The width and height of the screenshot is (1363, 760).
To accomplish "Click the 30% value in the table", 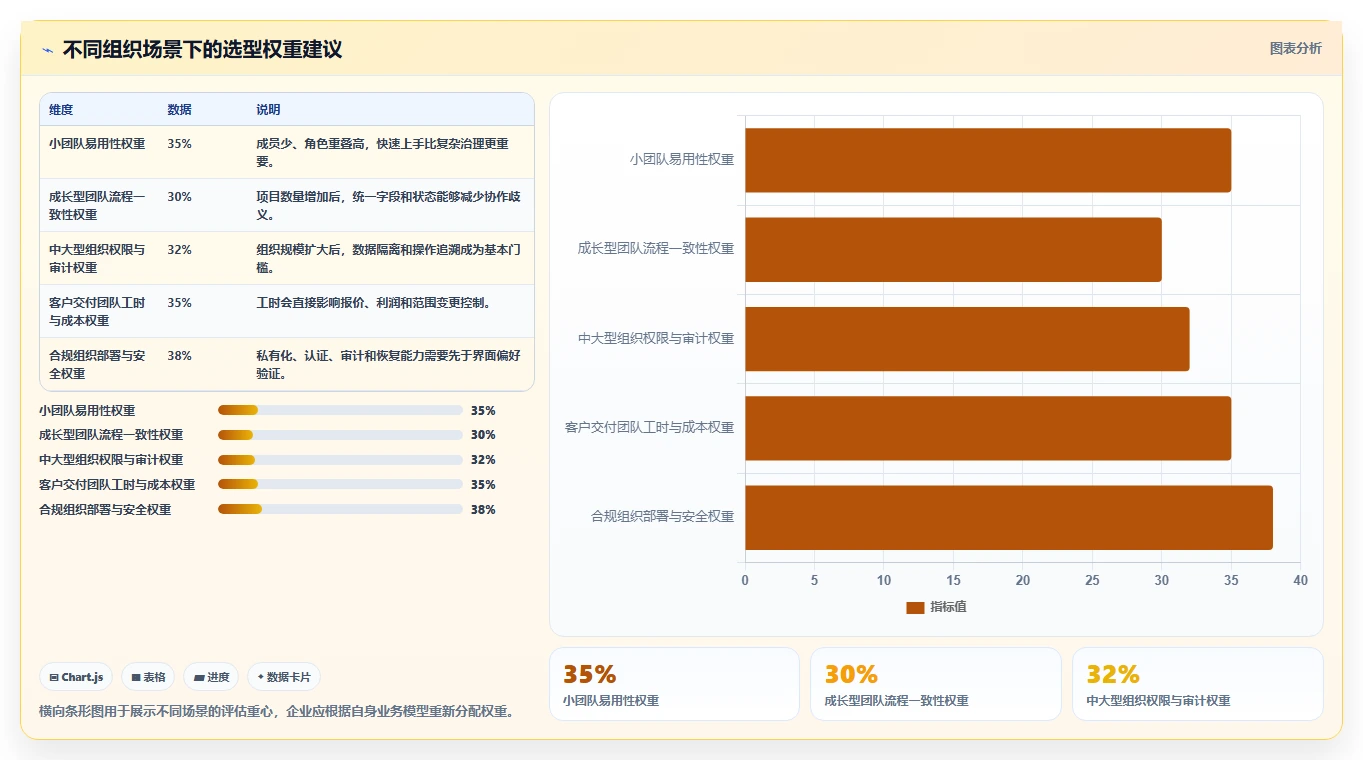I will click(x=180, y=197).
